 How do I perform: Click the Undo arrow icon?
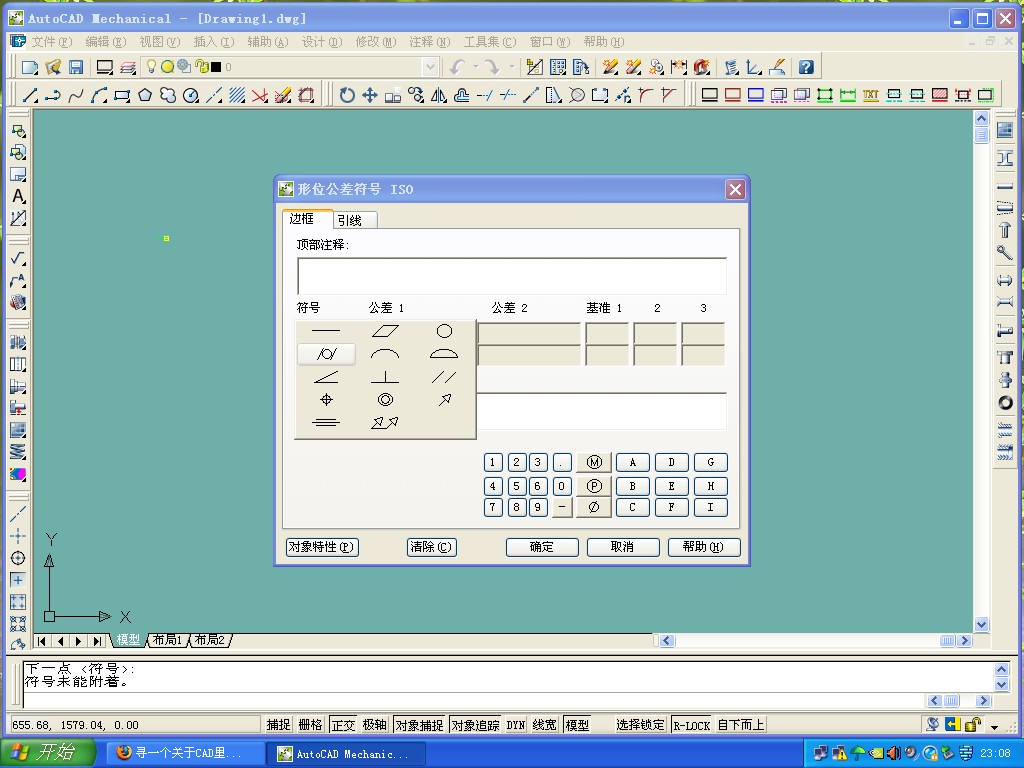tap(457, 67)
